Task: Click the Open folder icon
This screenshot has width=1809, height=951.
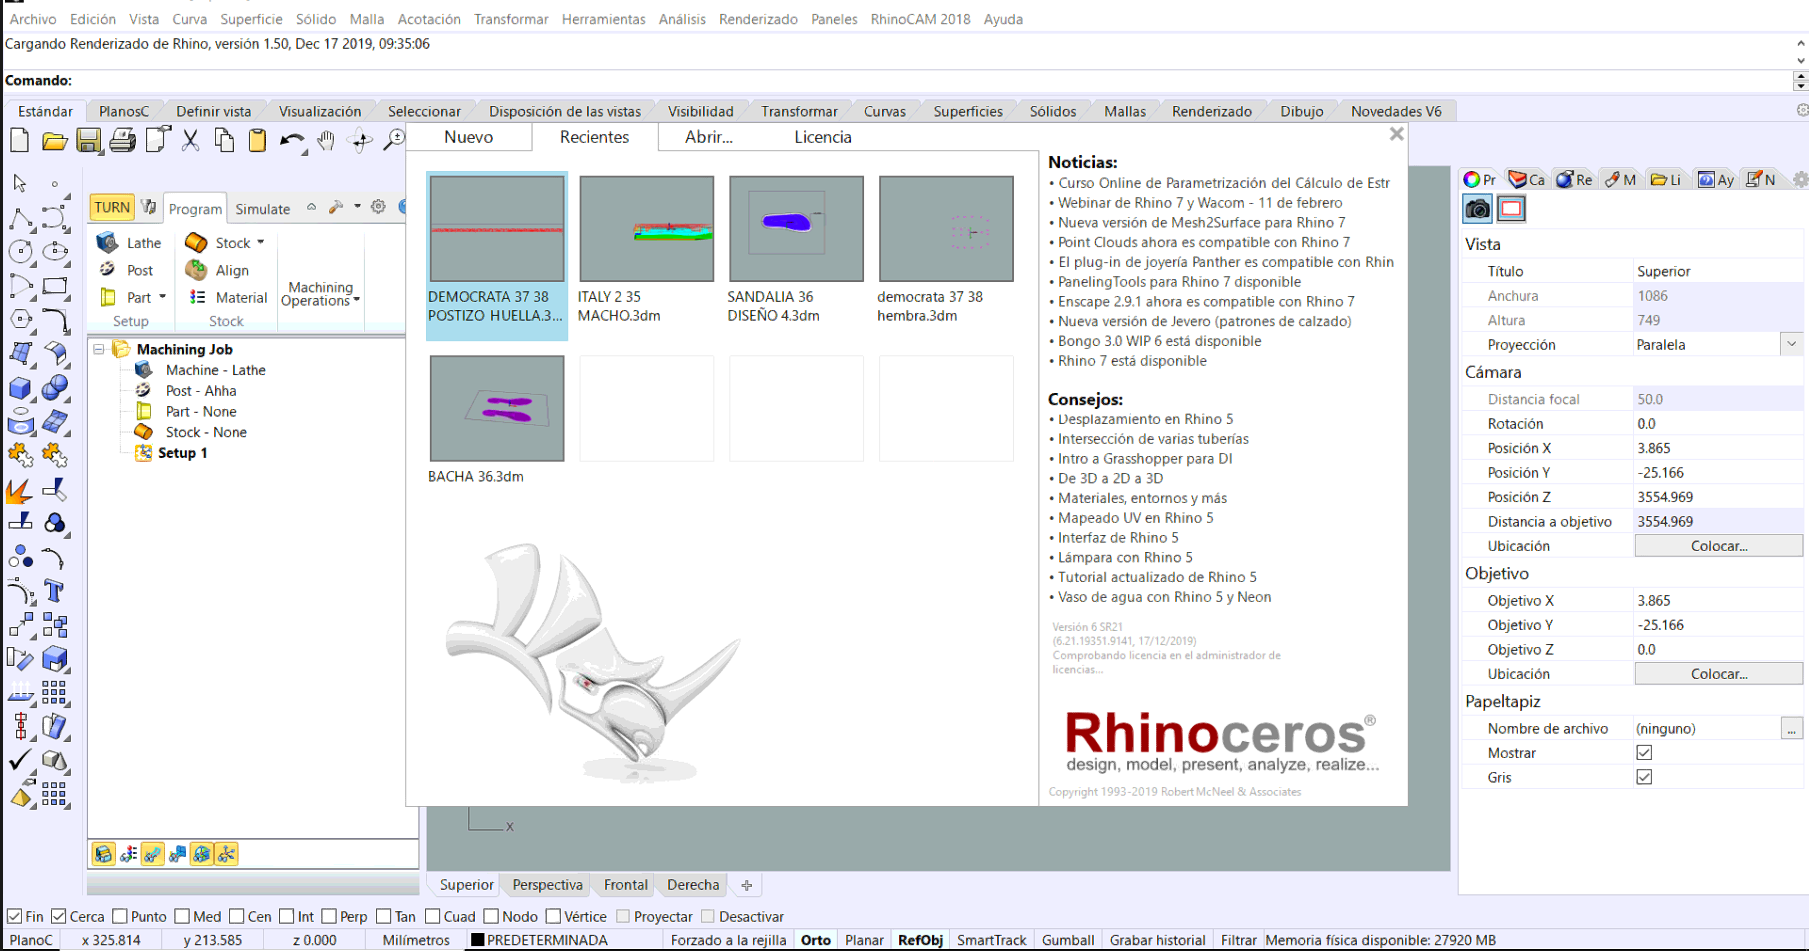Action: (54, 141)
